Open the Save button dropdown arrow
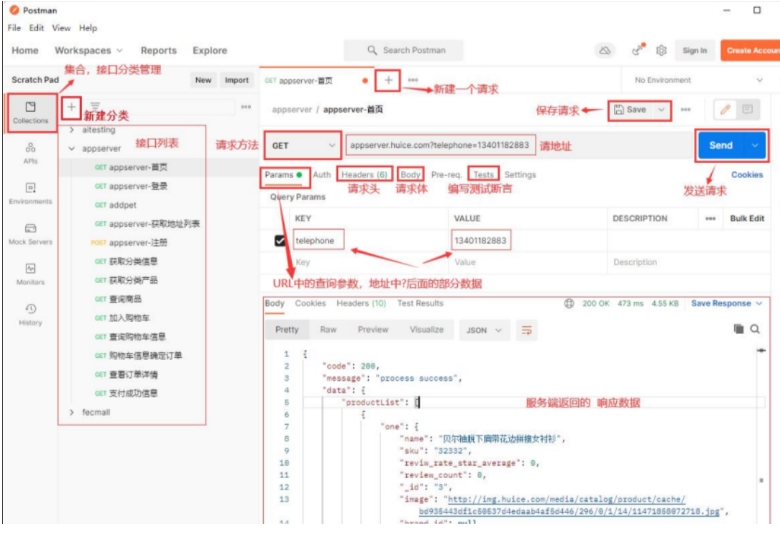Image resolution: width=780 pixels, height=533 pixels. coord(661,109)
